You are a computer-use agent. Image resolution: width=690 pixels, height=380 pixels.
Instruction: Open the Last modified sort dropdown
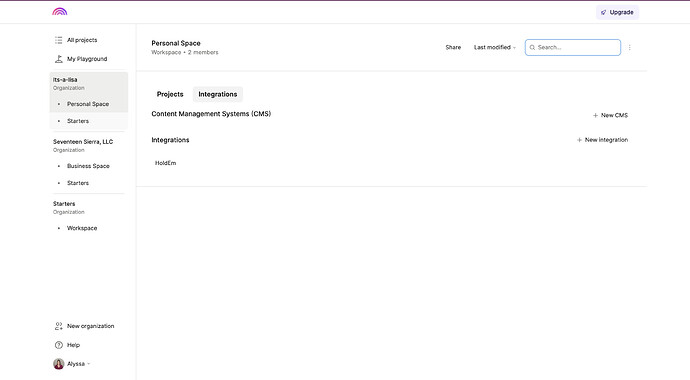point(495,48)
